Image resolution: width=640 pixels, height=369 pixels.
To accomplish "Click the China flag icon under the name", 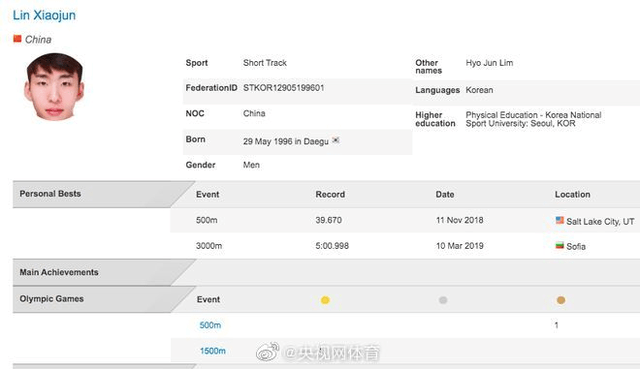I will click(x=17, y=39).
